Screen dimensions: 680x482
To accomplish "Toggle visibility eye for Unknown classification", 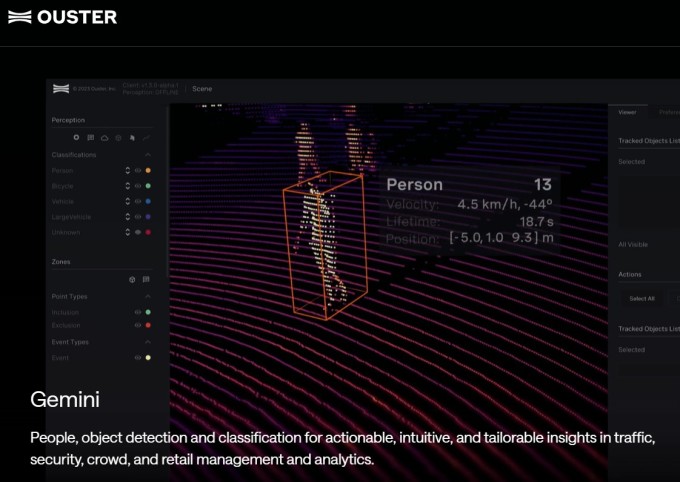I will [138, 232].
